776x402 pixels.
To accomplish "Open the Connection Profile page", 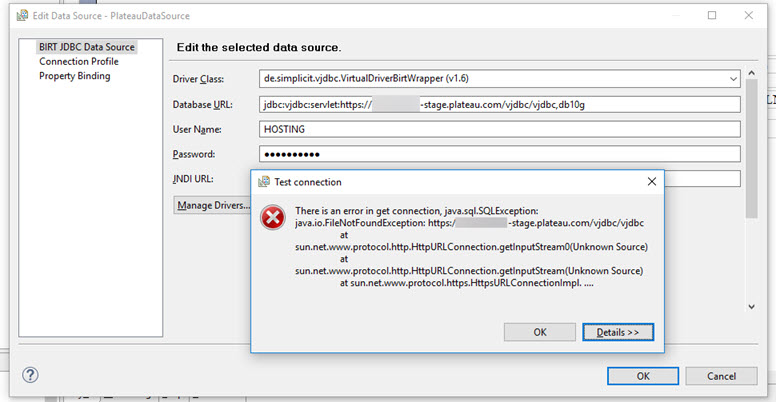I will coord(79,61).
